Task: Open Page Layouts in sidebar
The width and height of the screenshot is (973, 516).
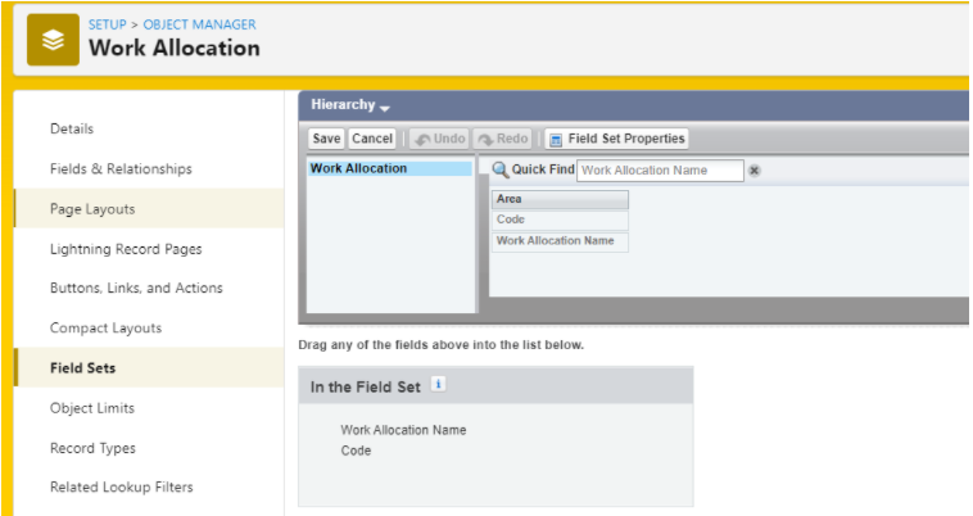Action: (x=92, y=209)
